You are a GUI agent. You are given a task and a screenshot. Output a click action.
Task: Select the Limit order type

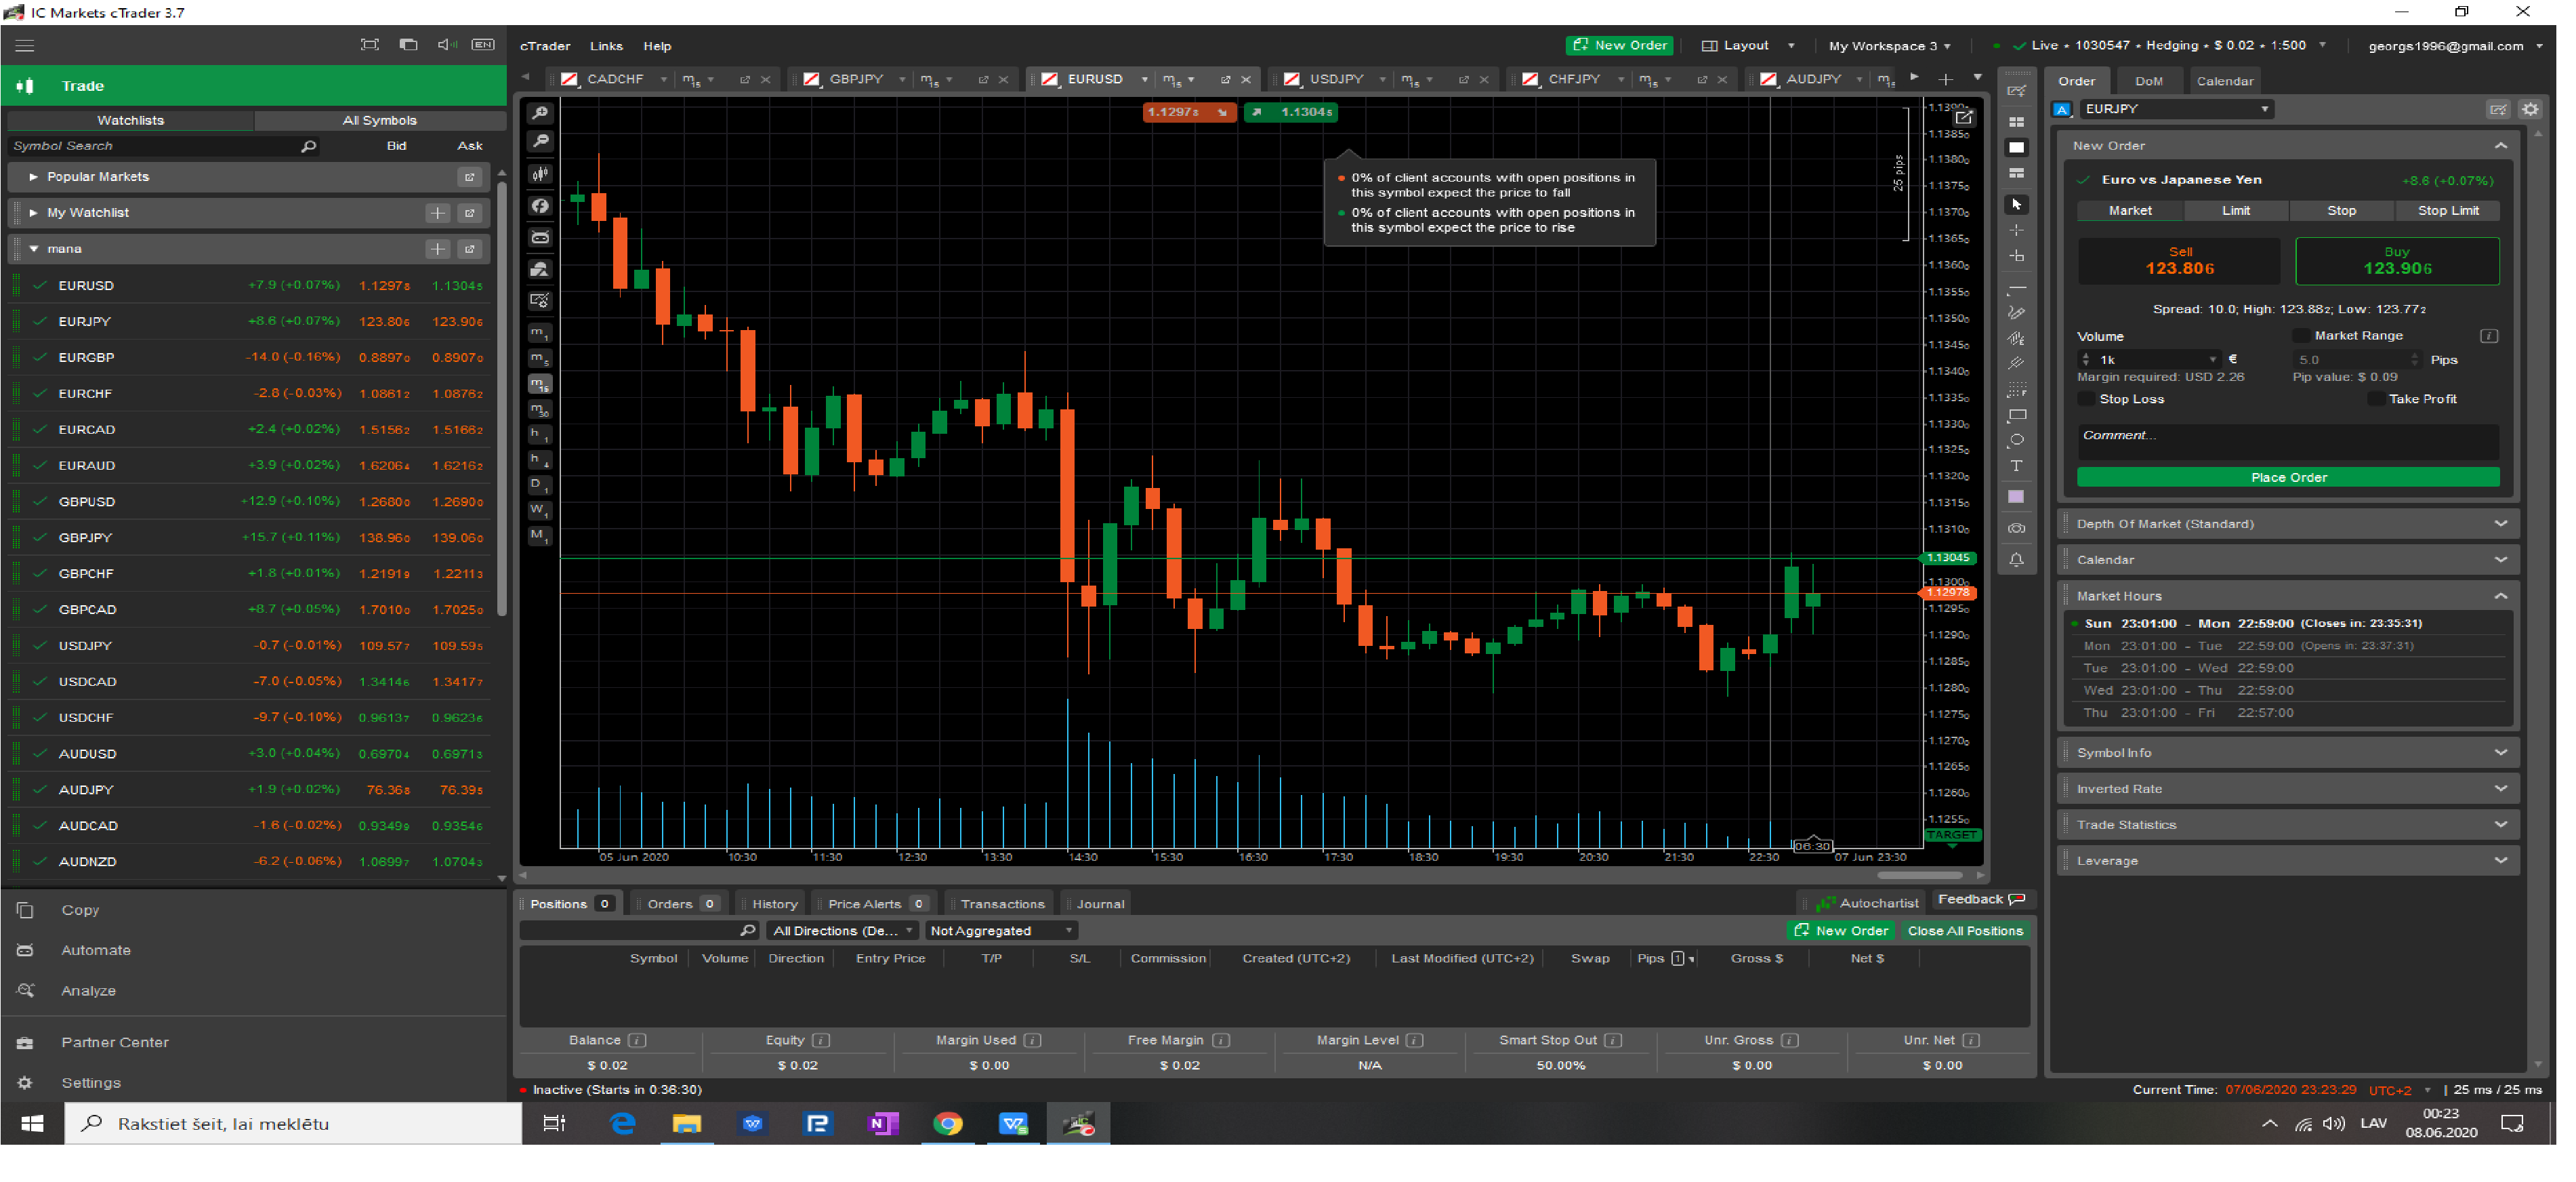2235,211
